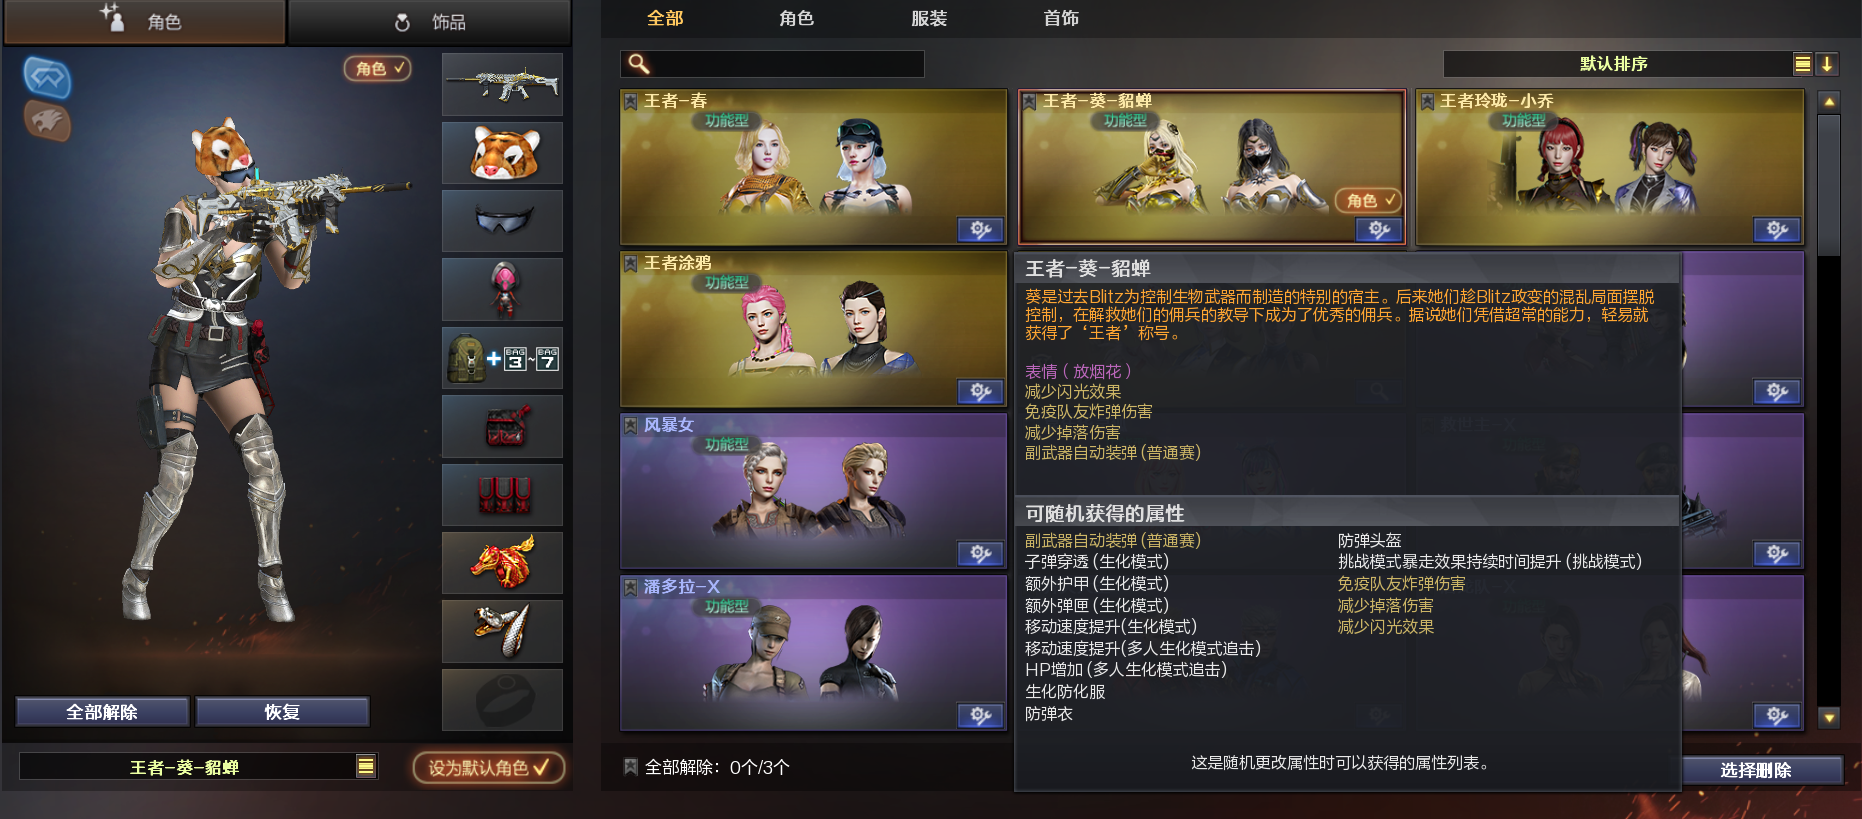Click the brown wolf head icon
This screenshot has height=819, width=1862.
[47, 121]
